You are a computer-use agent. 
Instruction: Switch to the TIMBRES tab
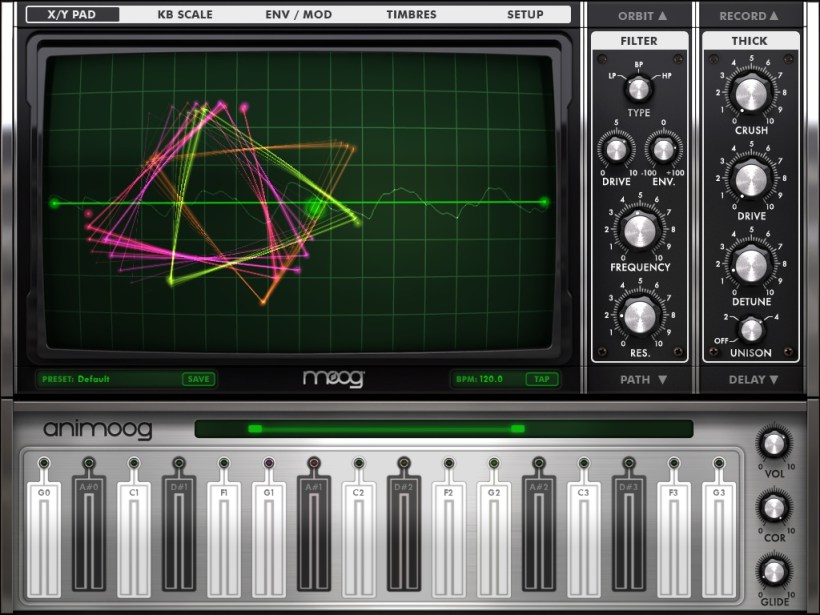tap(412, 14)
